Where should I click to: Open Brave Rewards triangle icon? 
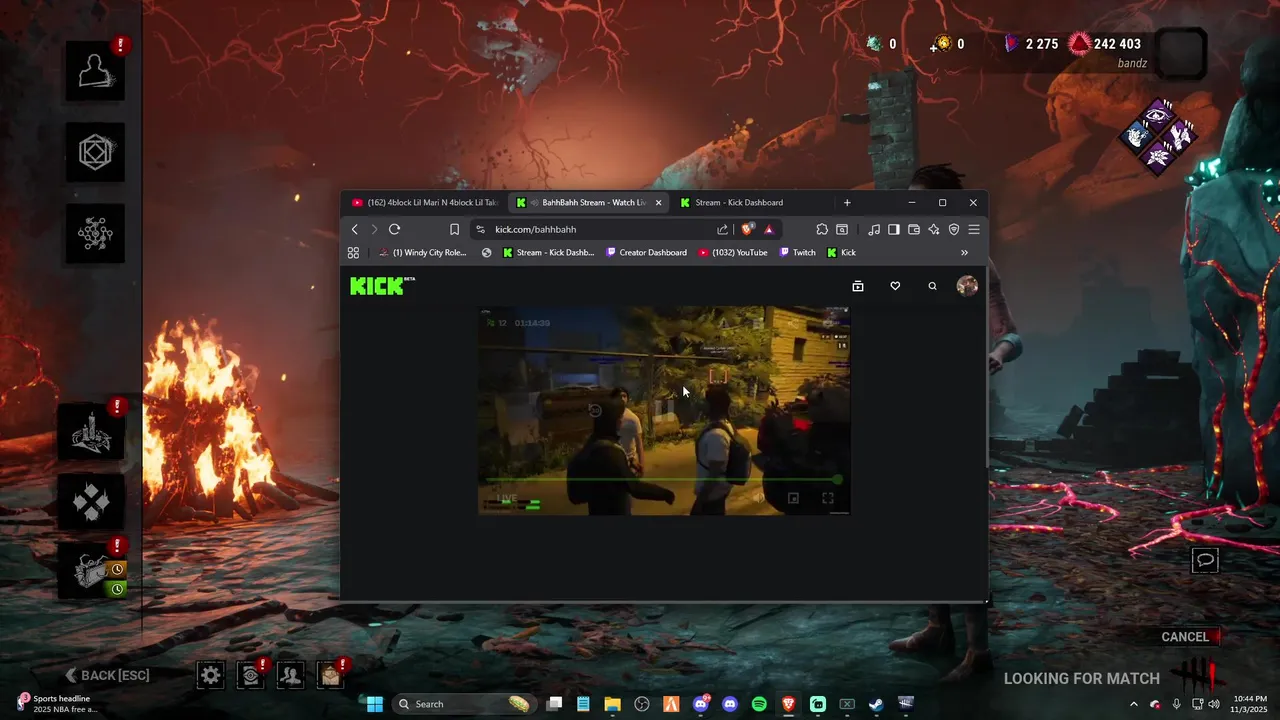pyautogui.click(x=769, y=229)
